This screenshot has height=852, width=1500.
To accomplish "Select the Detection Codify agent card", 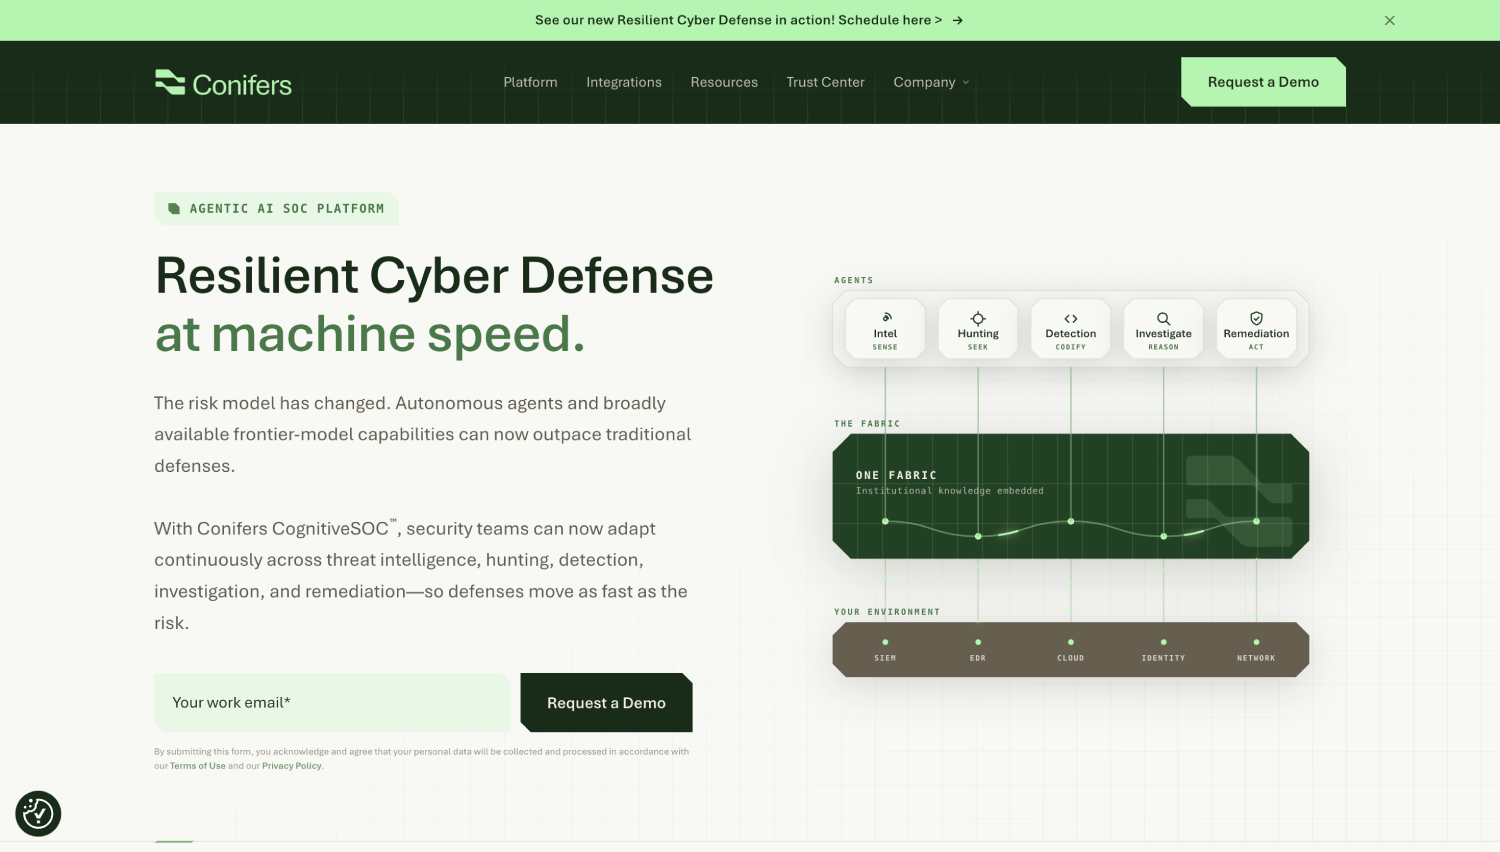I will pos(1071,329).
